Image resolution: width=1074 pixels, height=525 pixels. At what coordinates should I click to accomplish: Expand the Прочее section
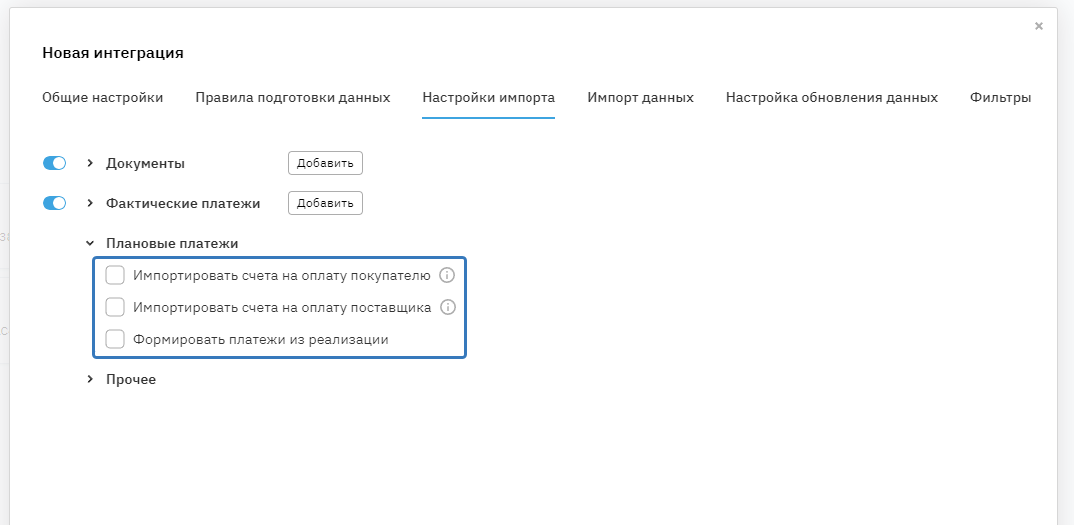[90, 380]
